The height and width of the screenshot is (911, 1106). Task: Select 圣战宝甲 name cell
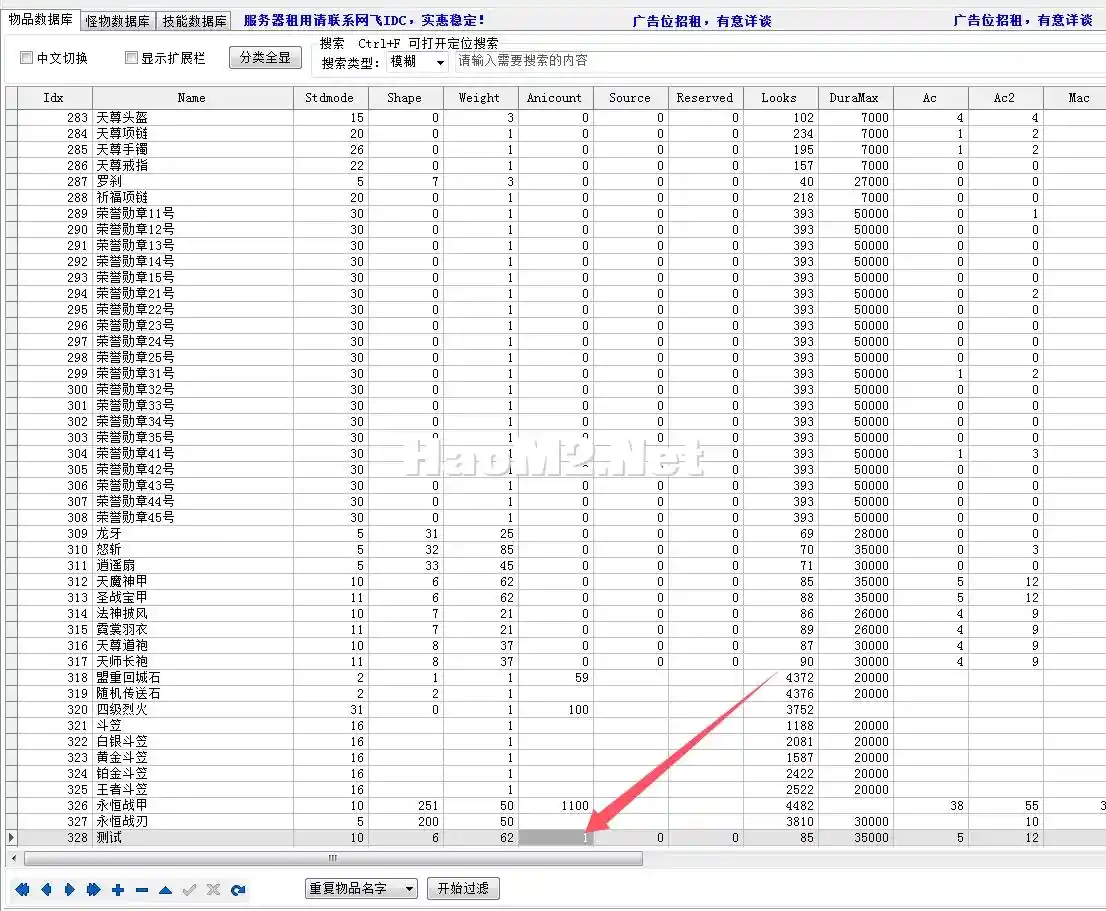(193, 598)
